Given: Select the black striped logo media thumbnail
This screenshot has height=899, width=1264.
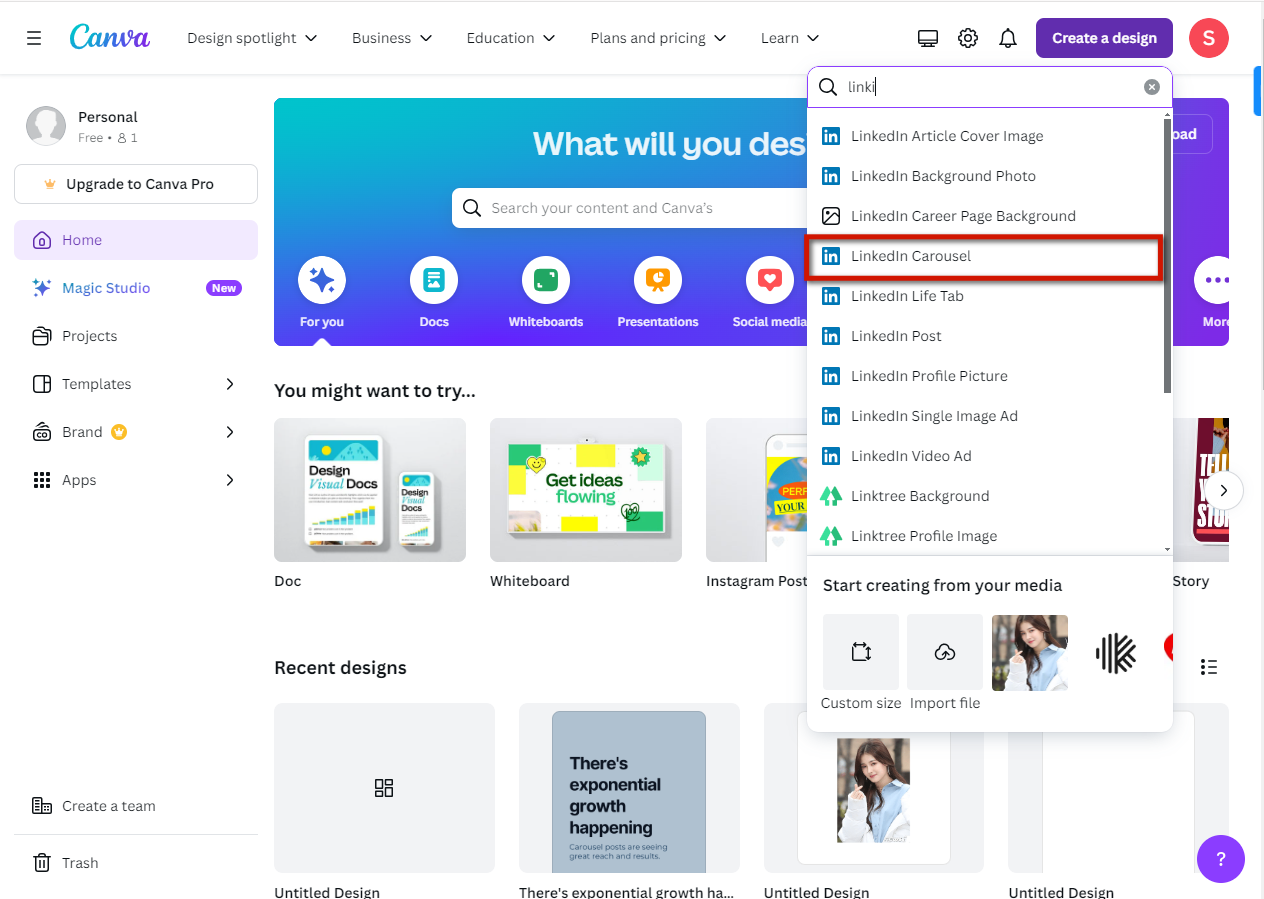Looking at the screenshot, I should (x=1116, y=653).
